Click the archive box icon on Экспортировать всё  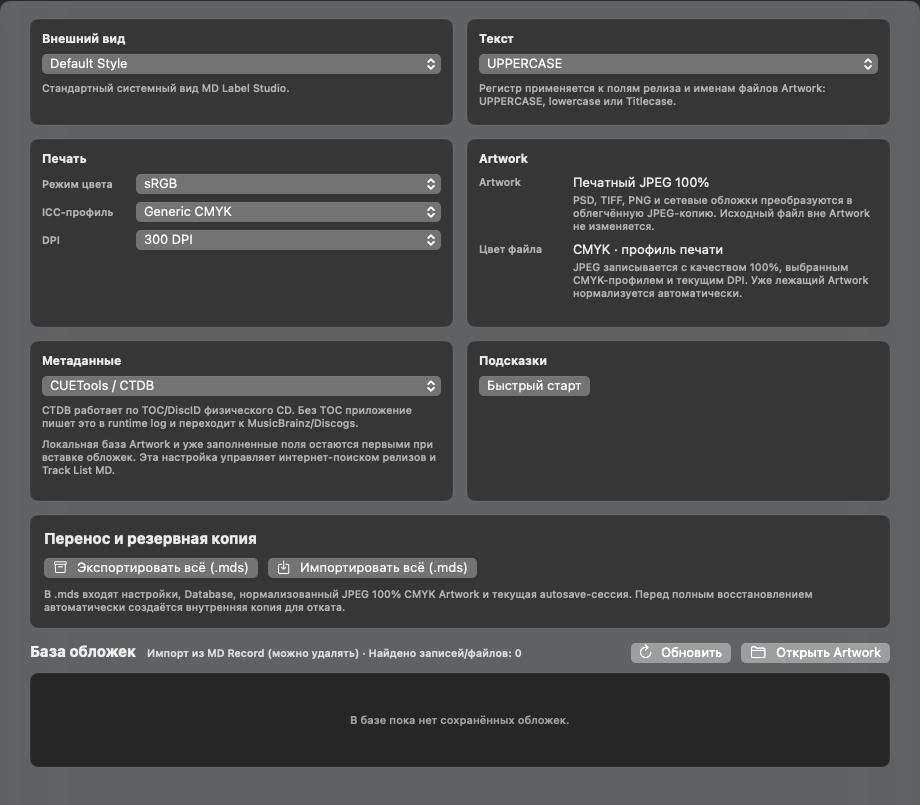60,567
